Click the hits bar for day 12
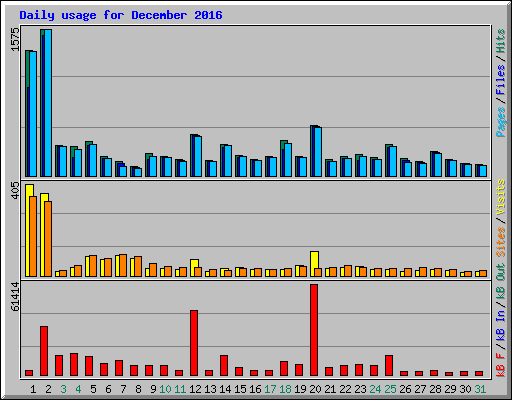The height and width of the screenshot is (400, 512). coord(192,156)
